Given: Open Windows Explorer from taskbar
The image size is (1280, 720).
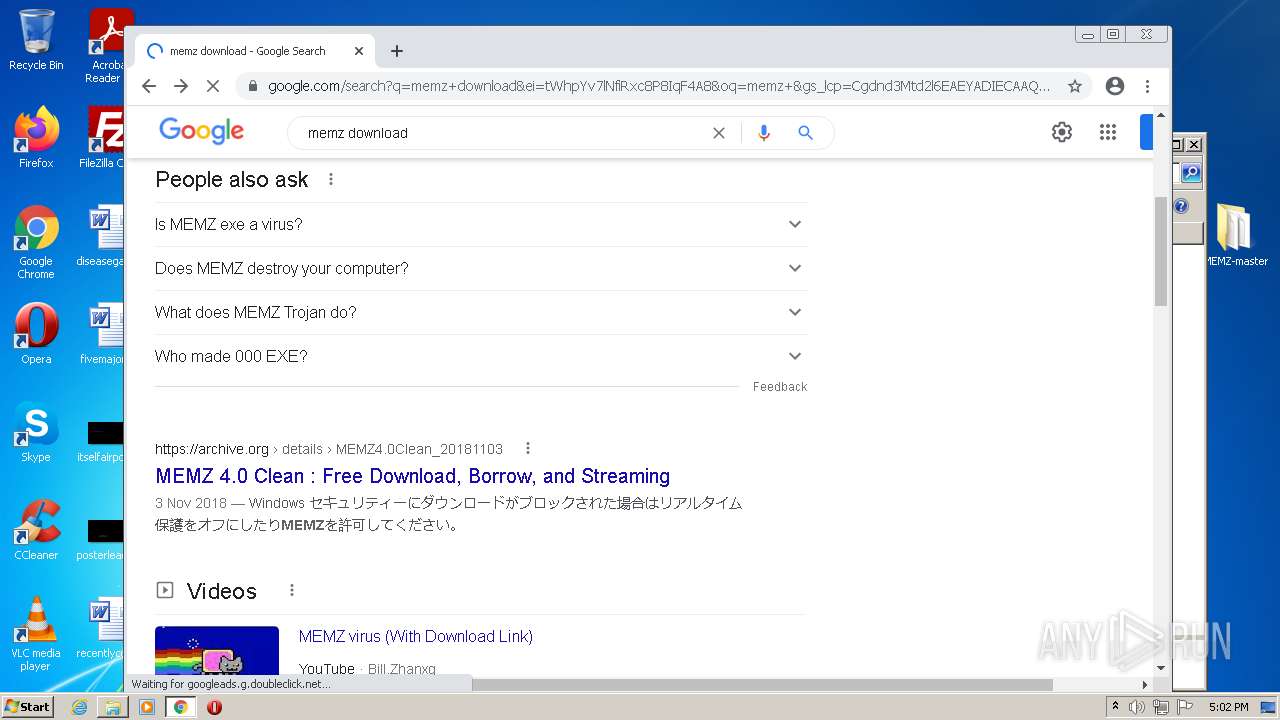Looking at the screenshot, I should pyautogui.click(x=113, y=707).
